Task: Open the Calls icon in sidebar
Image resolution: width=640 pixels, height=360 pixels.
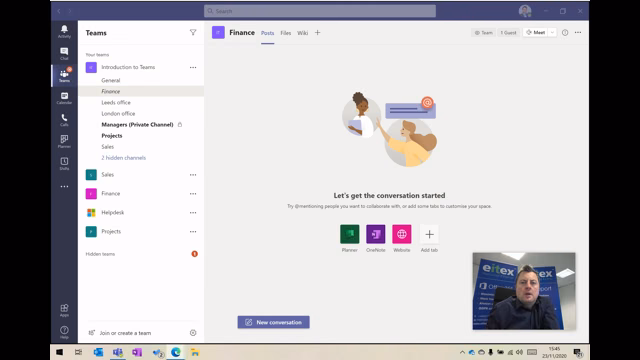Action: pos(64,120)
